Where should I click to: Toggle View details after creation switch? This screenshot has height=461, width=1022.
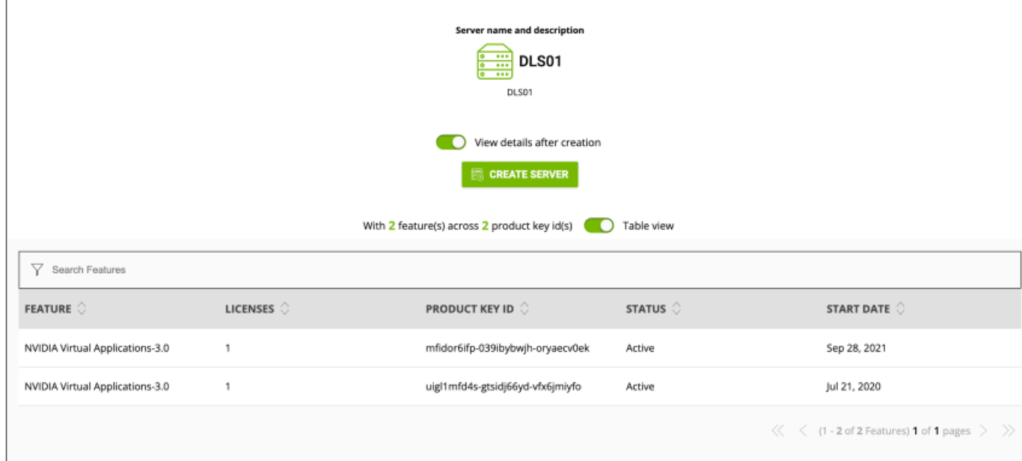pos(451,142)
